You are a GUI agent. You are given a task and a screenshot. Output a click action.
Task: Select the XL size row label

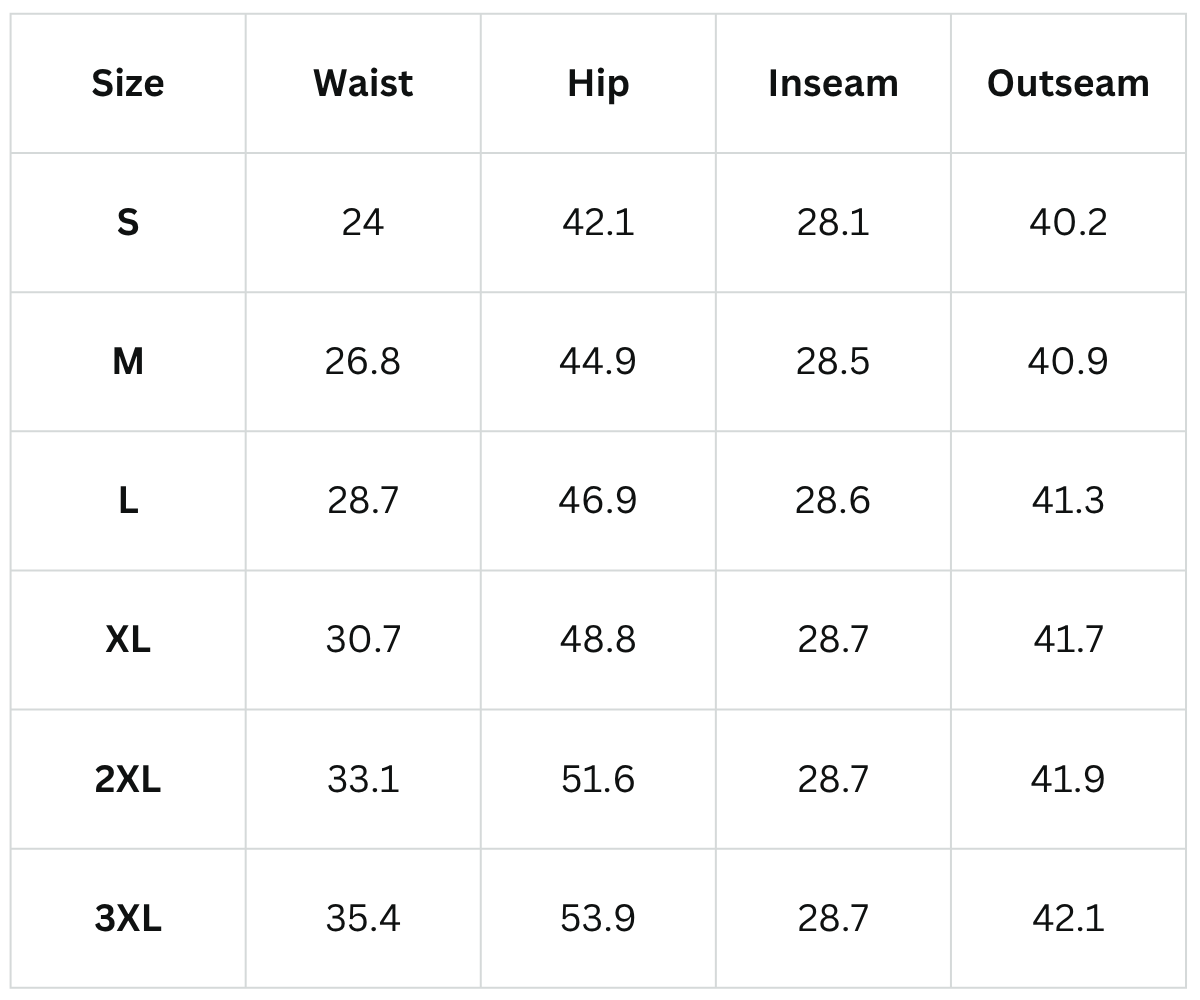coord(128,639)
